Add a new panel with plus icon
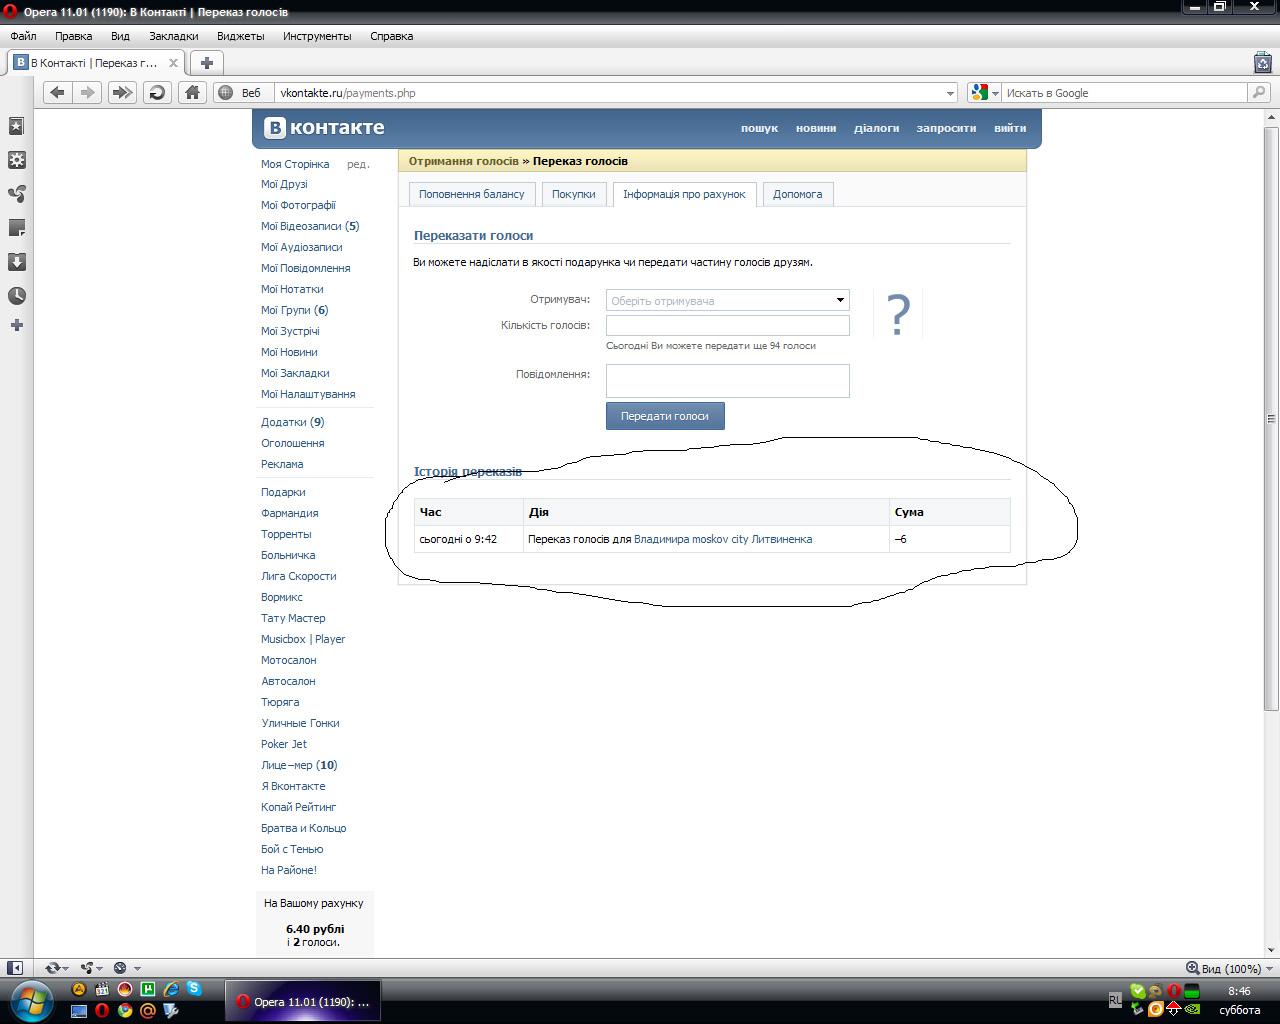 tap(16, 325)
